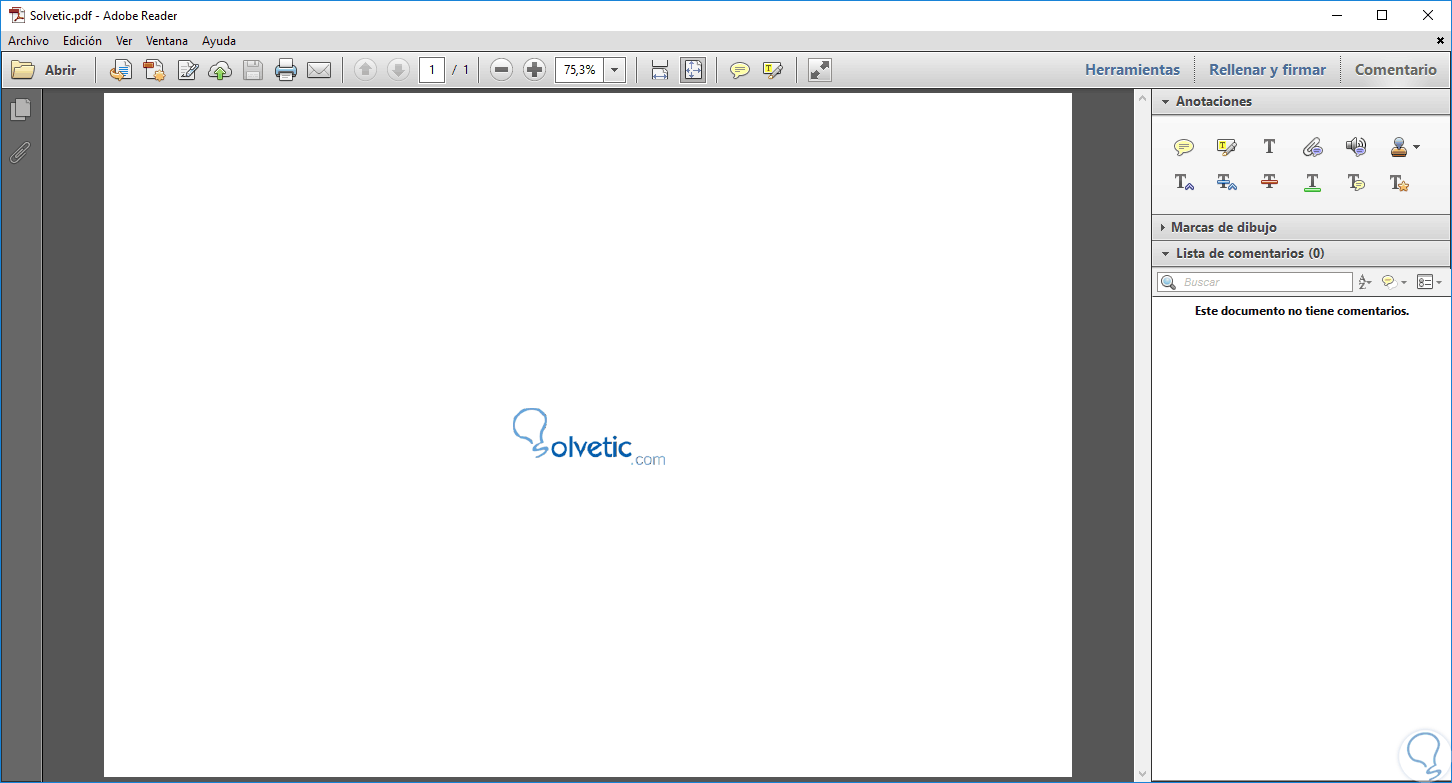Open the Archivo menu
Screen dimensions: 1452x783
(29, 41)
